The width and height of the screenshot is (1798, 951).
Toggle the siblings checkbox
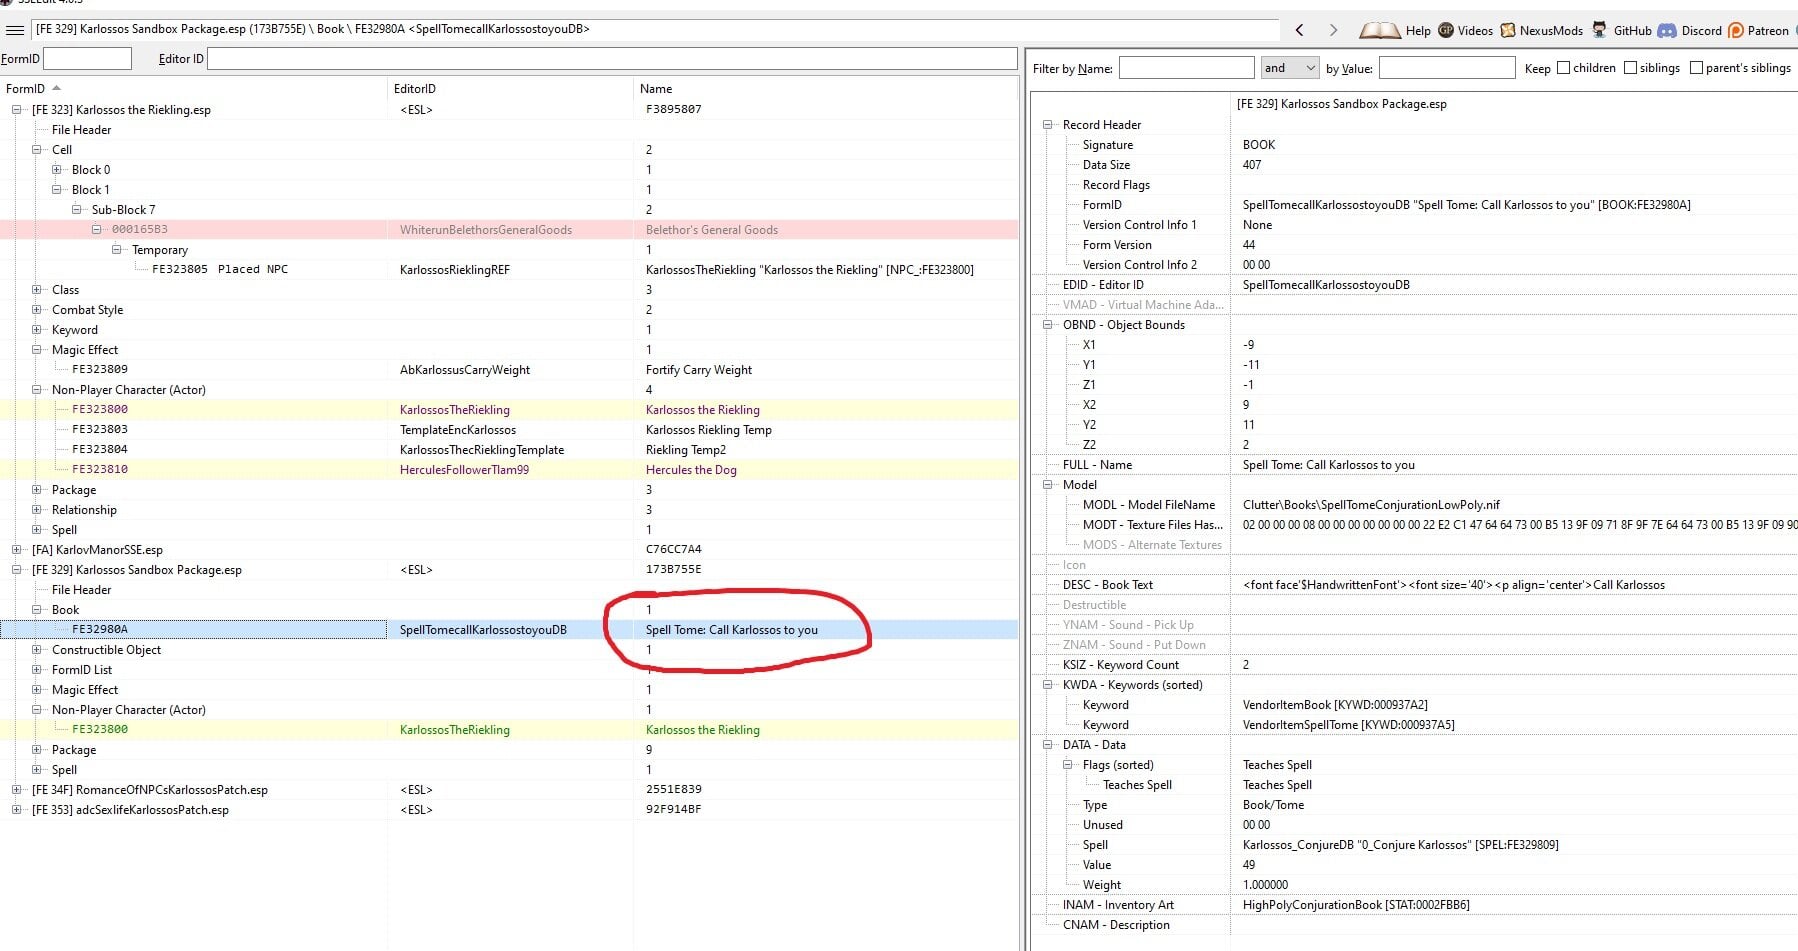pos(1630,68)
